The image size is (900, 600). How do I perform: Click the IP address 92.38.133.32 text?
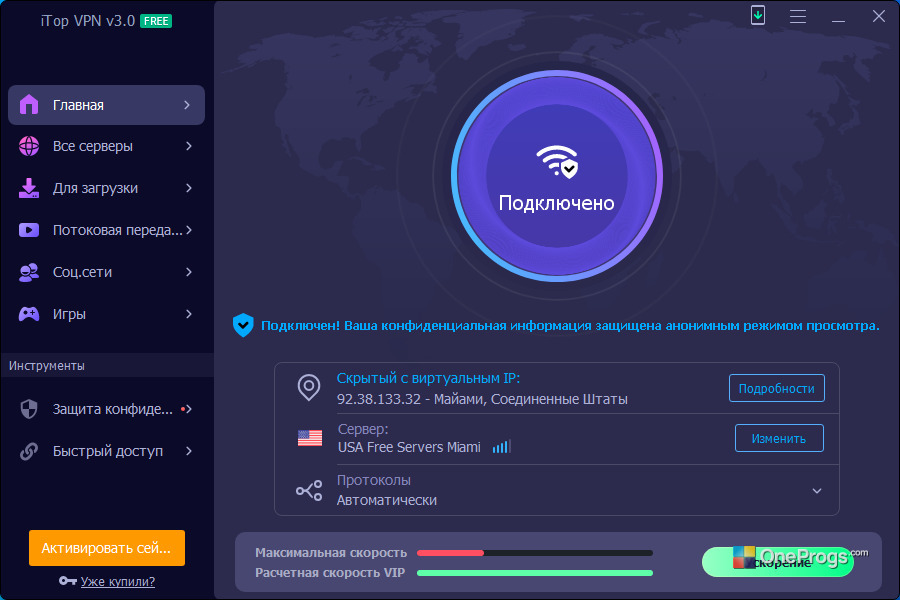pos(379,399)
